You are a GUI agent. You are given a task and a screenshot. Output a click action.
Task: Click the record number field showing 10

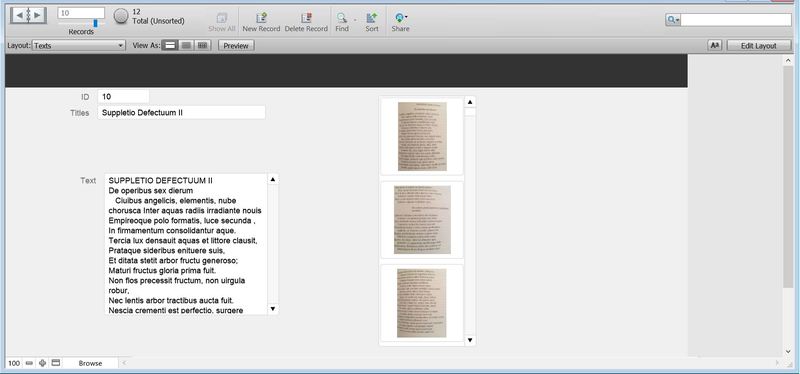(81, 13)
